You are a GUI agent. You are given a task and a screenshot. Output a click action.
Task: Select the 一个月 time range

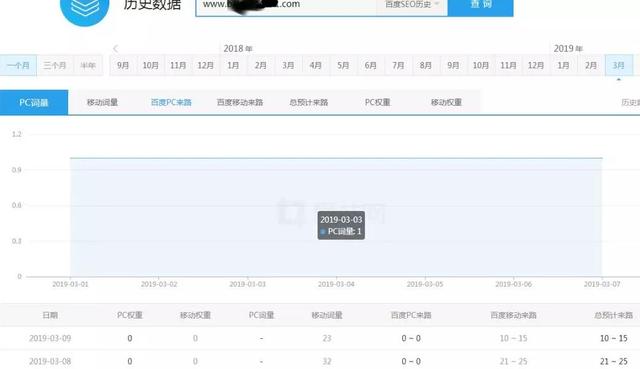18,65
